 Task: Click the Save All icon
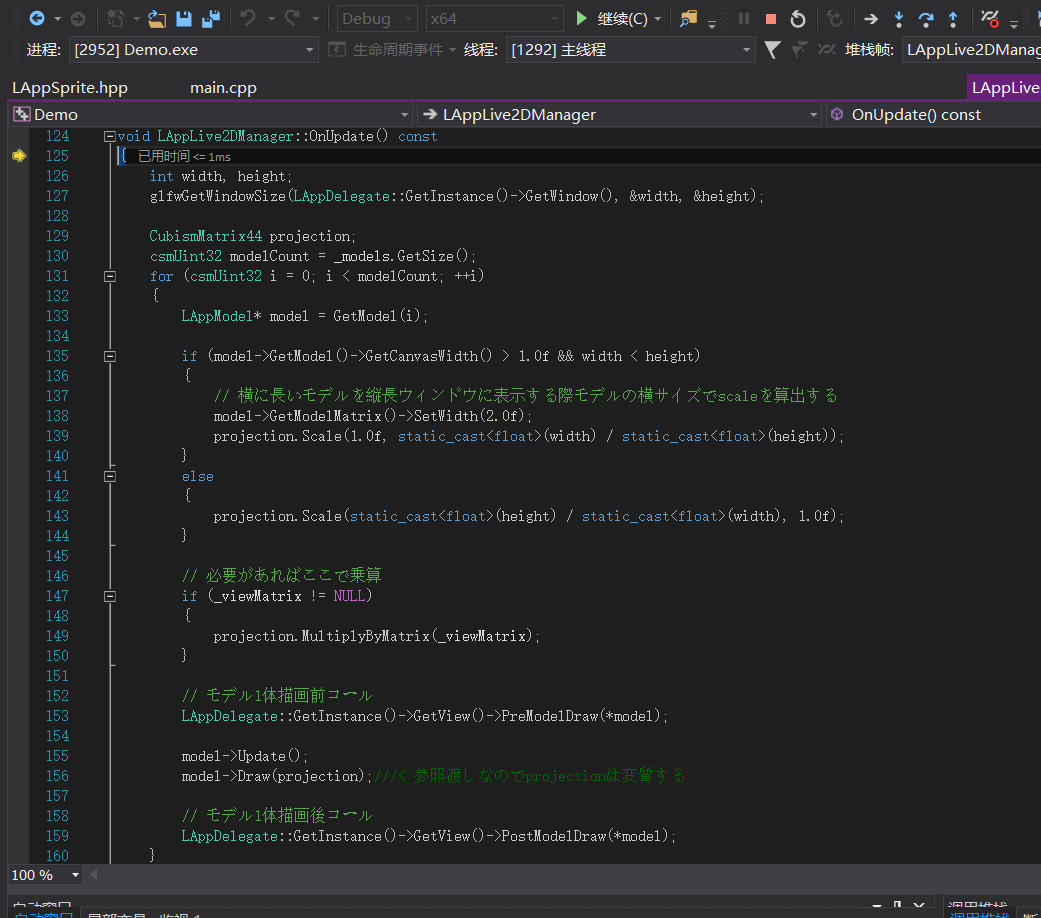coord(210,18)
